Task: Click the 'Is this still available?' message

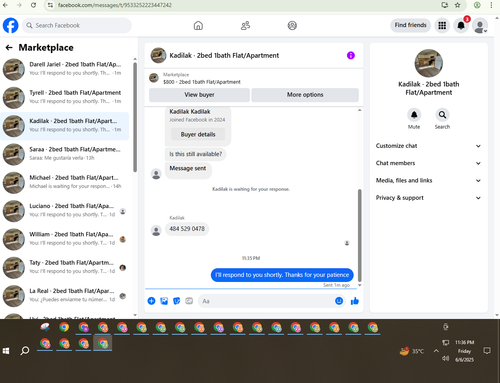Action: 195,154
